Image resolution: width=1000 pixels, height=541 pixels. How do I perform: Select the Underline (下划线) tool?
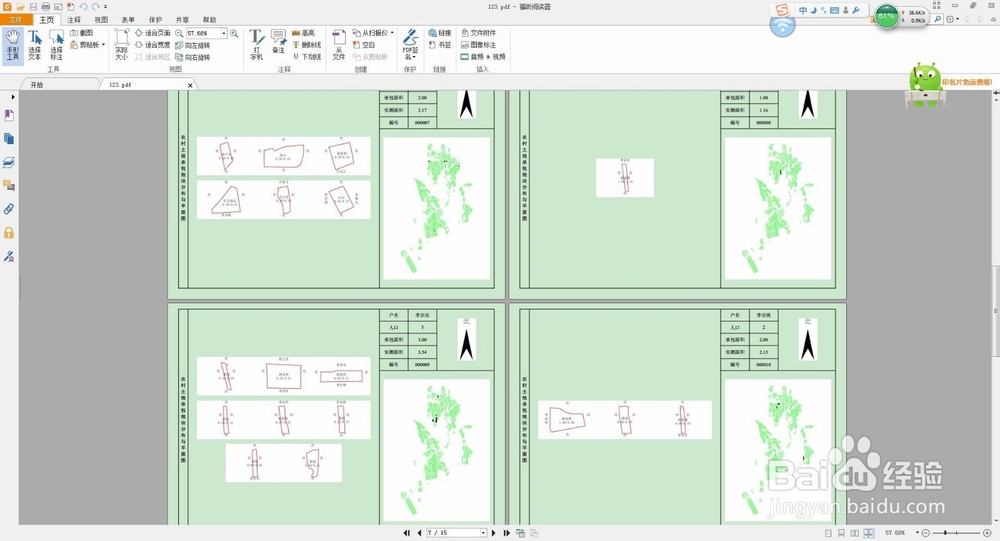(307, 57)
